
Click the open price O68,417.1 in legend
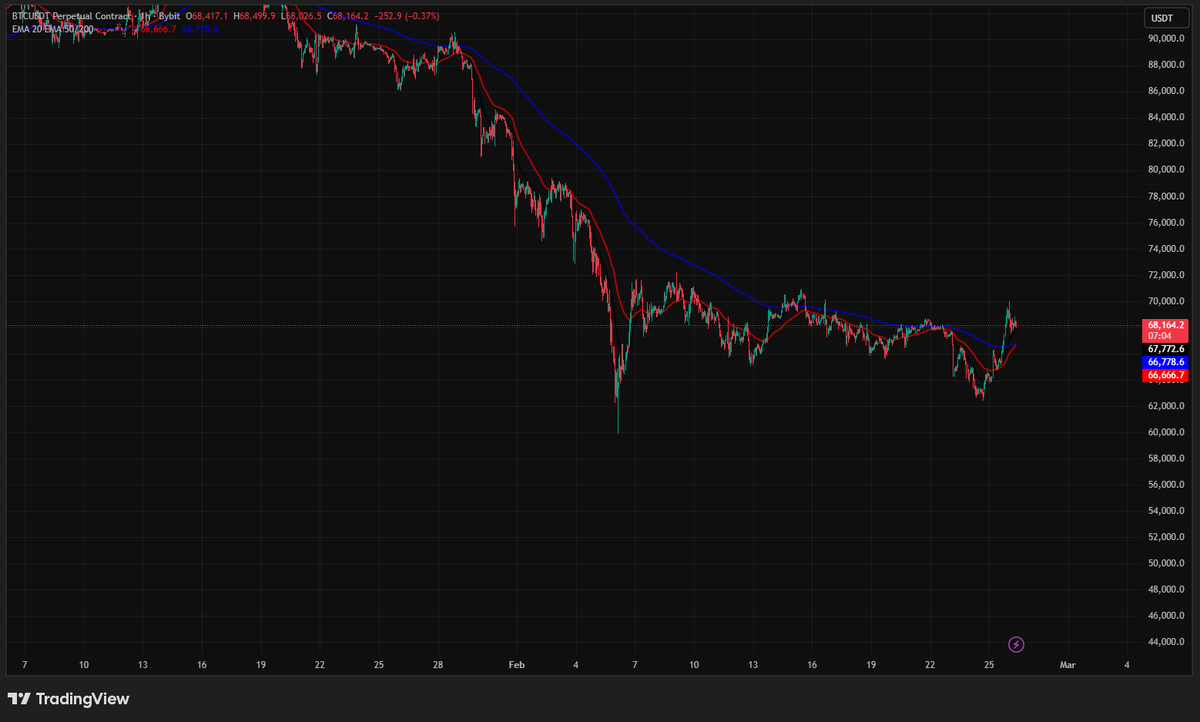tap(207, 17)
